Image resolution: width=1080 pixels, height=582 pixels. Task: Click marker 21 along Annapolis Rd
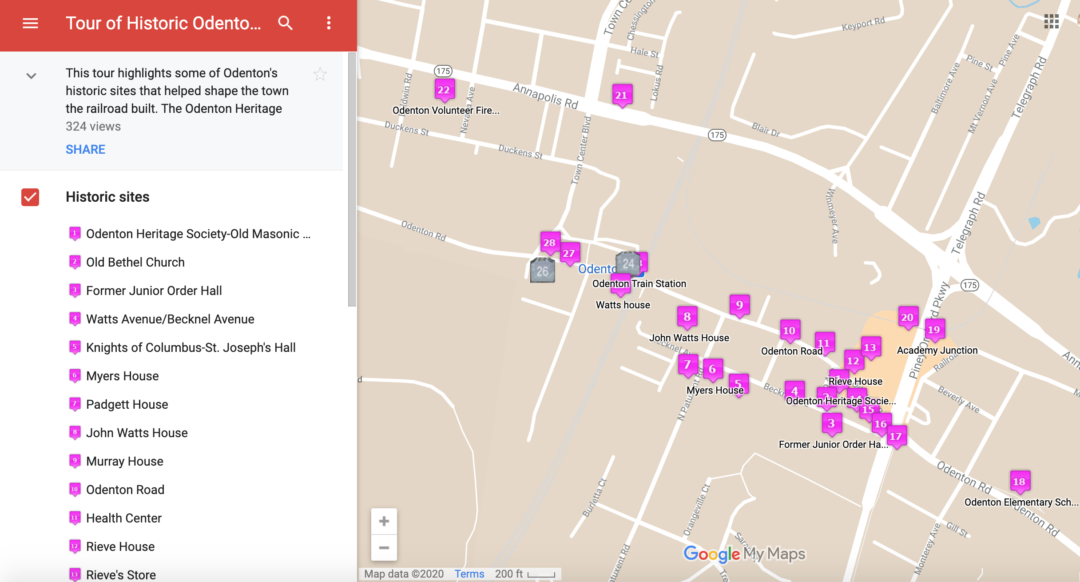pos(622,94)
